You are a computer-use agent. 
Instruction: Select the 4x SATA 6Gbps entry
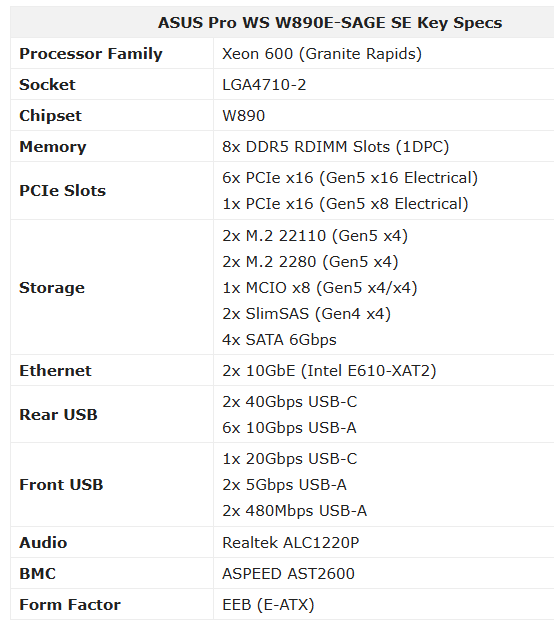(279, 340)
